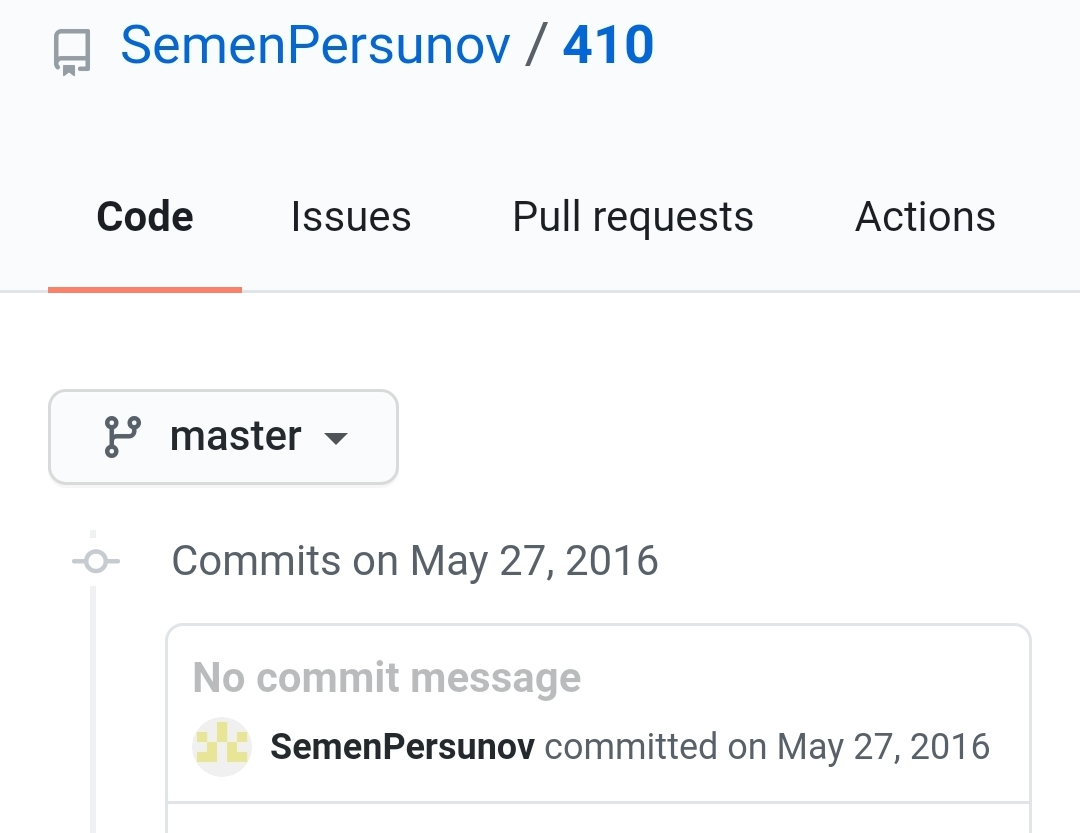1080x833 pixels.
Task: Open the SemenPersunov owner profile link in header
Action: click(315, 46)
